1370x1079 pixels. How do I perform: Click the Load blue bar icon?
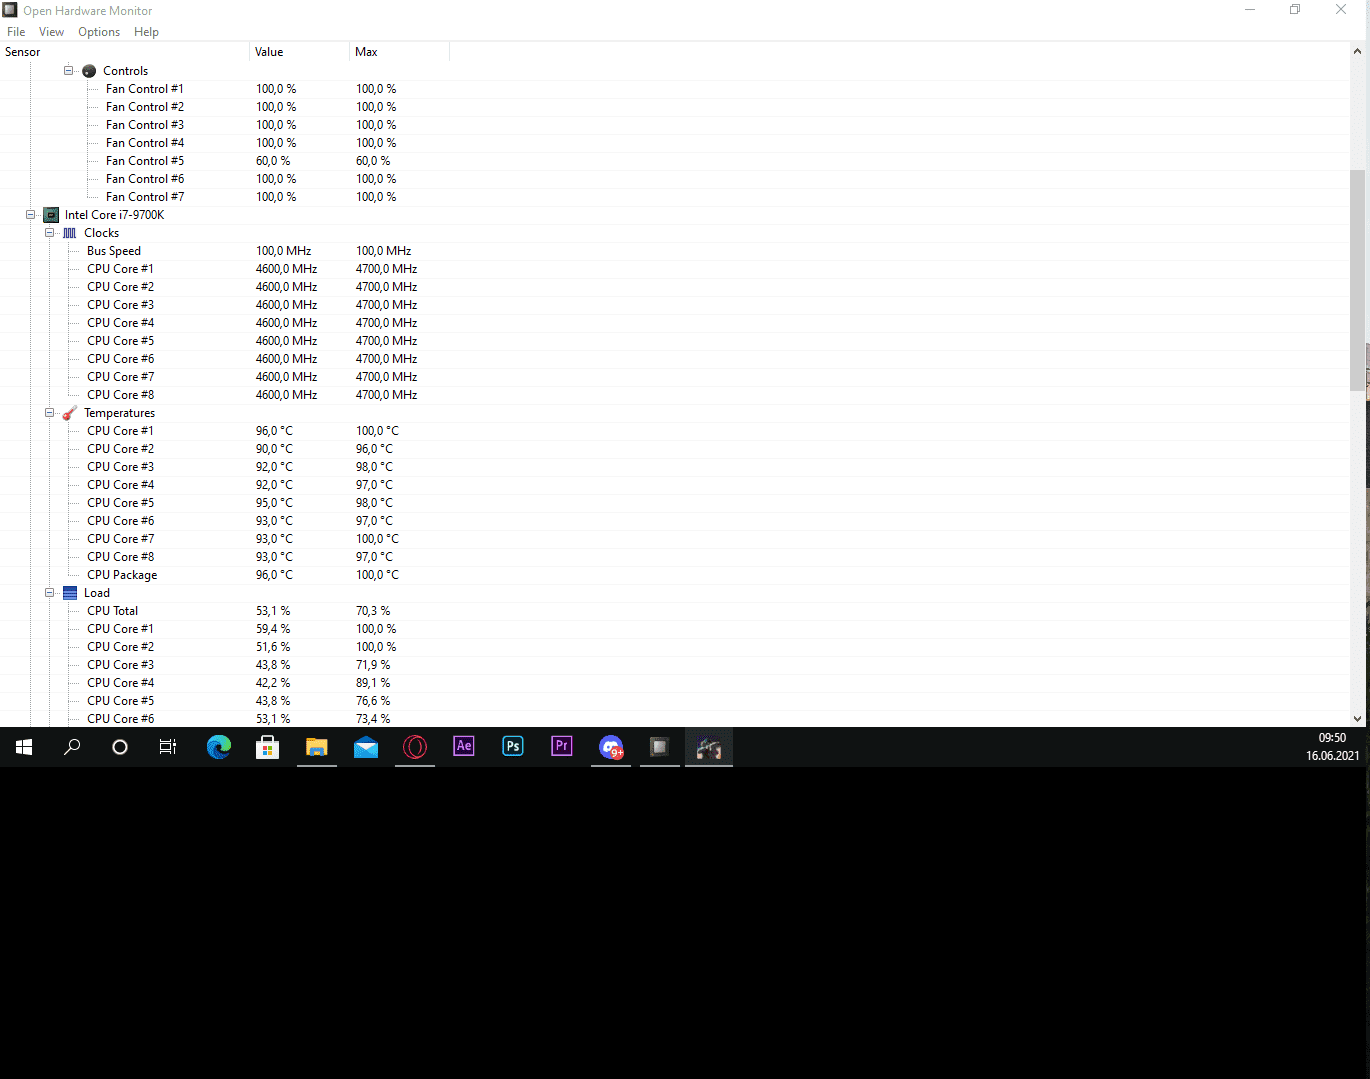click(x=70, y=593)
